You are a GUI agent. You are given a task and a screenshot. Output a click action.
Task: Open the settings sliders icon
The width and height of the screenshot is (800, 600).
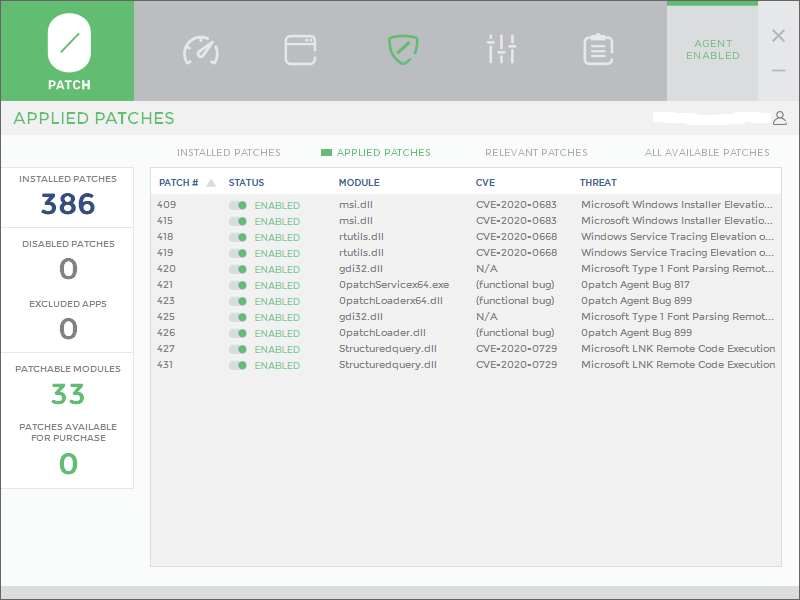coord(501,49)
